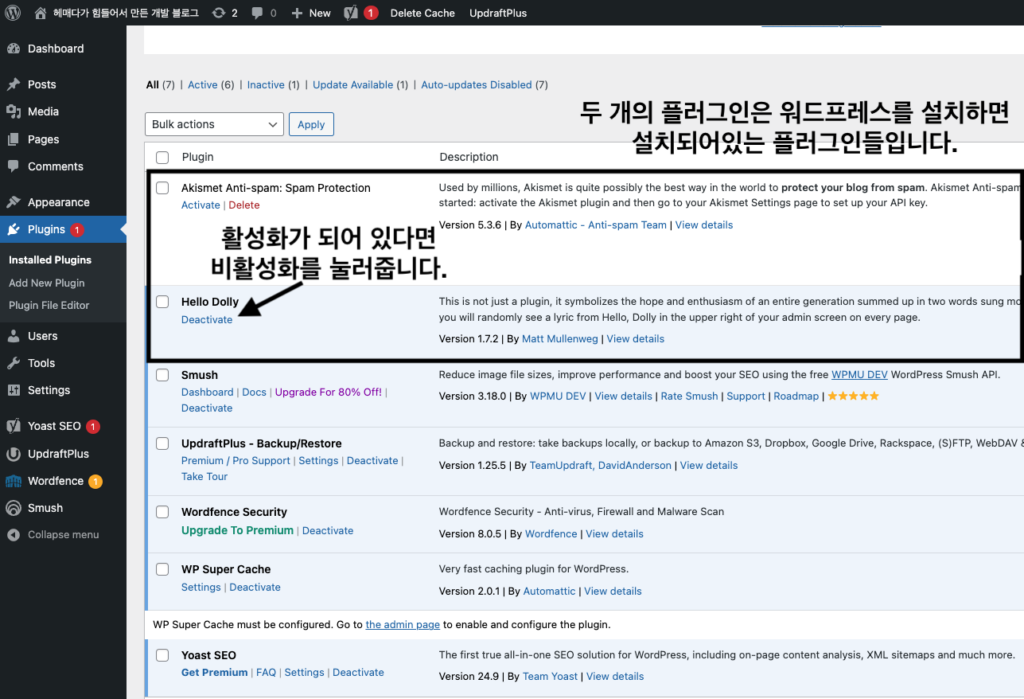Click Wordfence Upgrade To Premium
The width and height of the screenshot is (1024, 699).
click(238, 530)
